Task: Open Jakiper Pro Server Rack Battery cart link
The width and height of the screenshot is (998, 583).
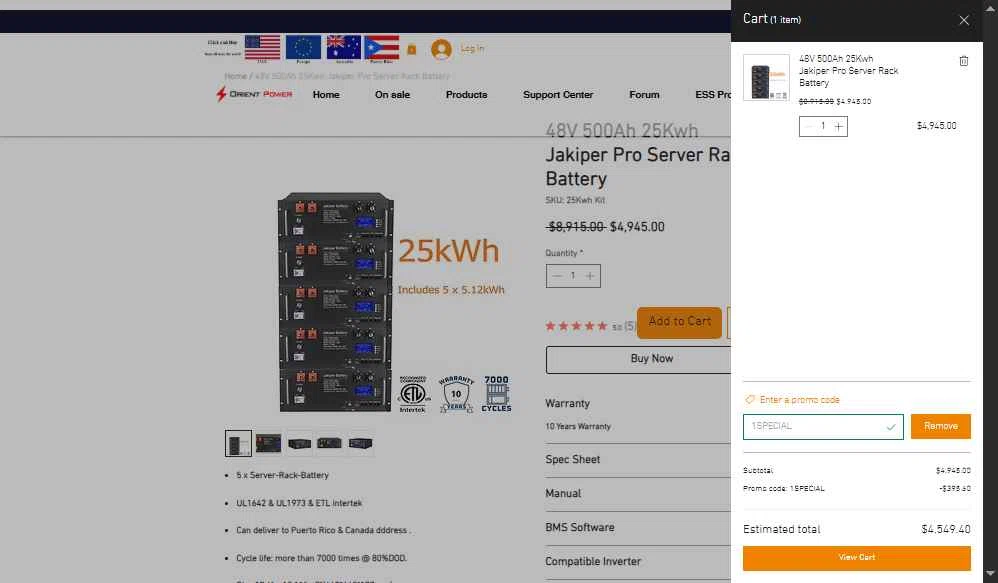Action: coord(848,71)
